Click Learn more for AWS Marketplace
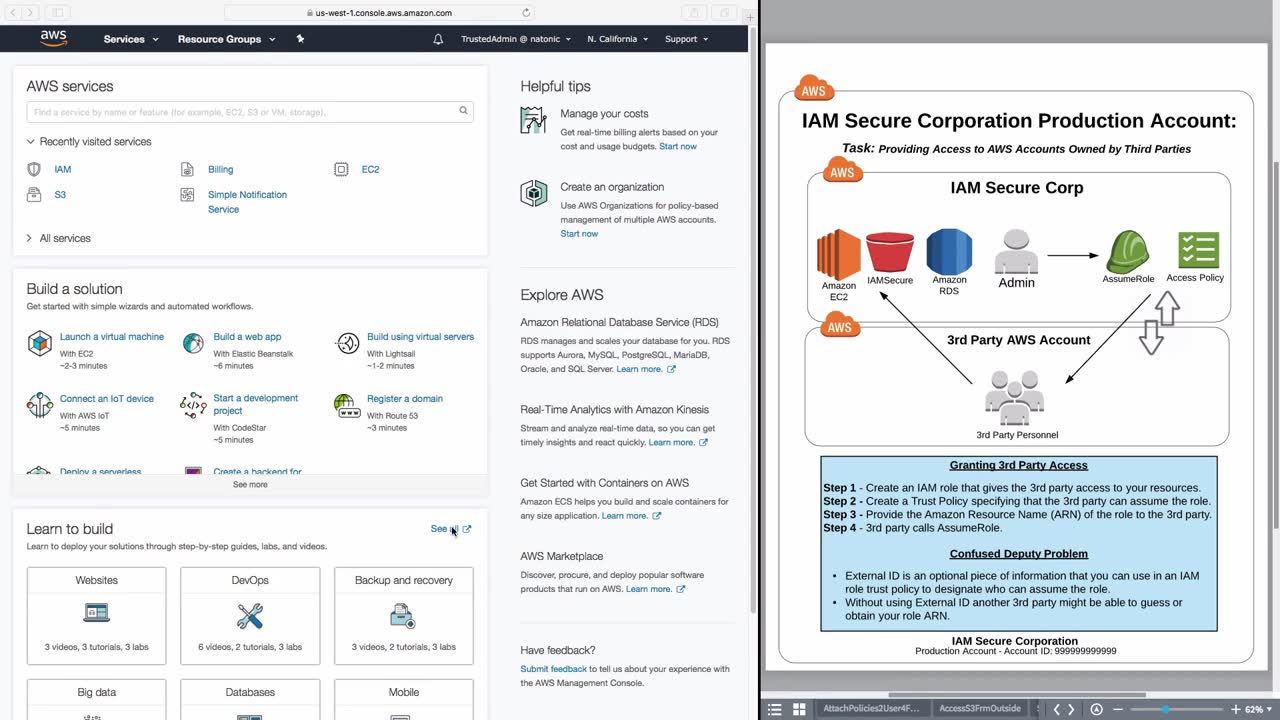 click(x=655, y=589)
